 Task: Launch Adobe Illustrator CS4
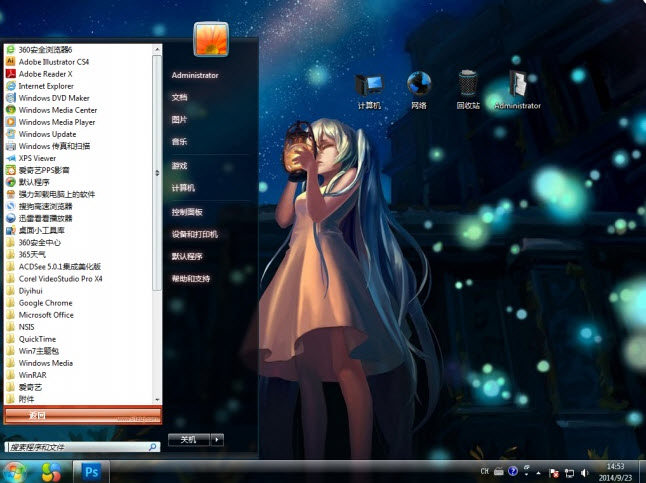coord(48,62)
